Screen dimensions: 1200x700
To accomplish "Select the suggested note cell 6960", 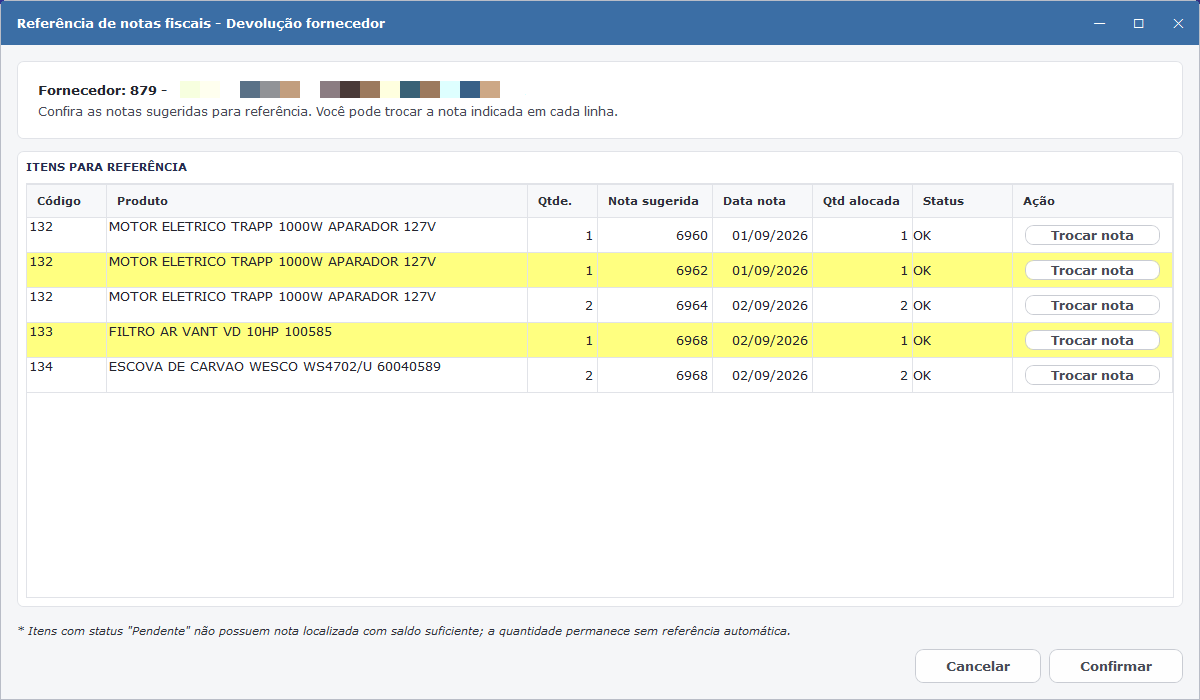I will (655, 236).
